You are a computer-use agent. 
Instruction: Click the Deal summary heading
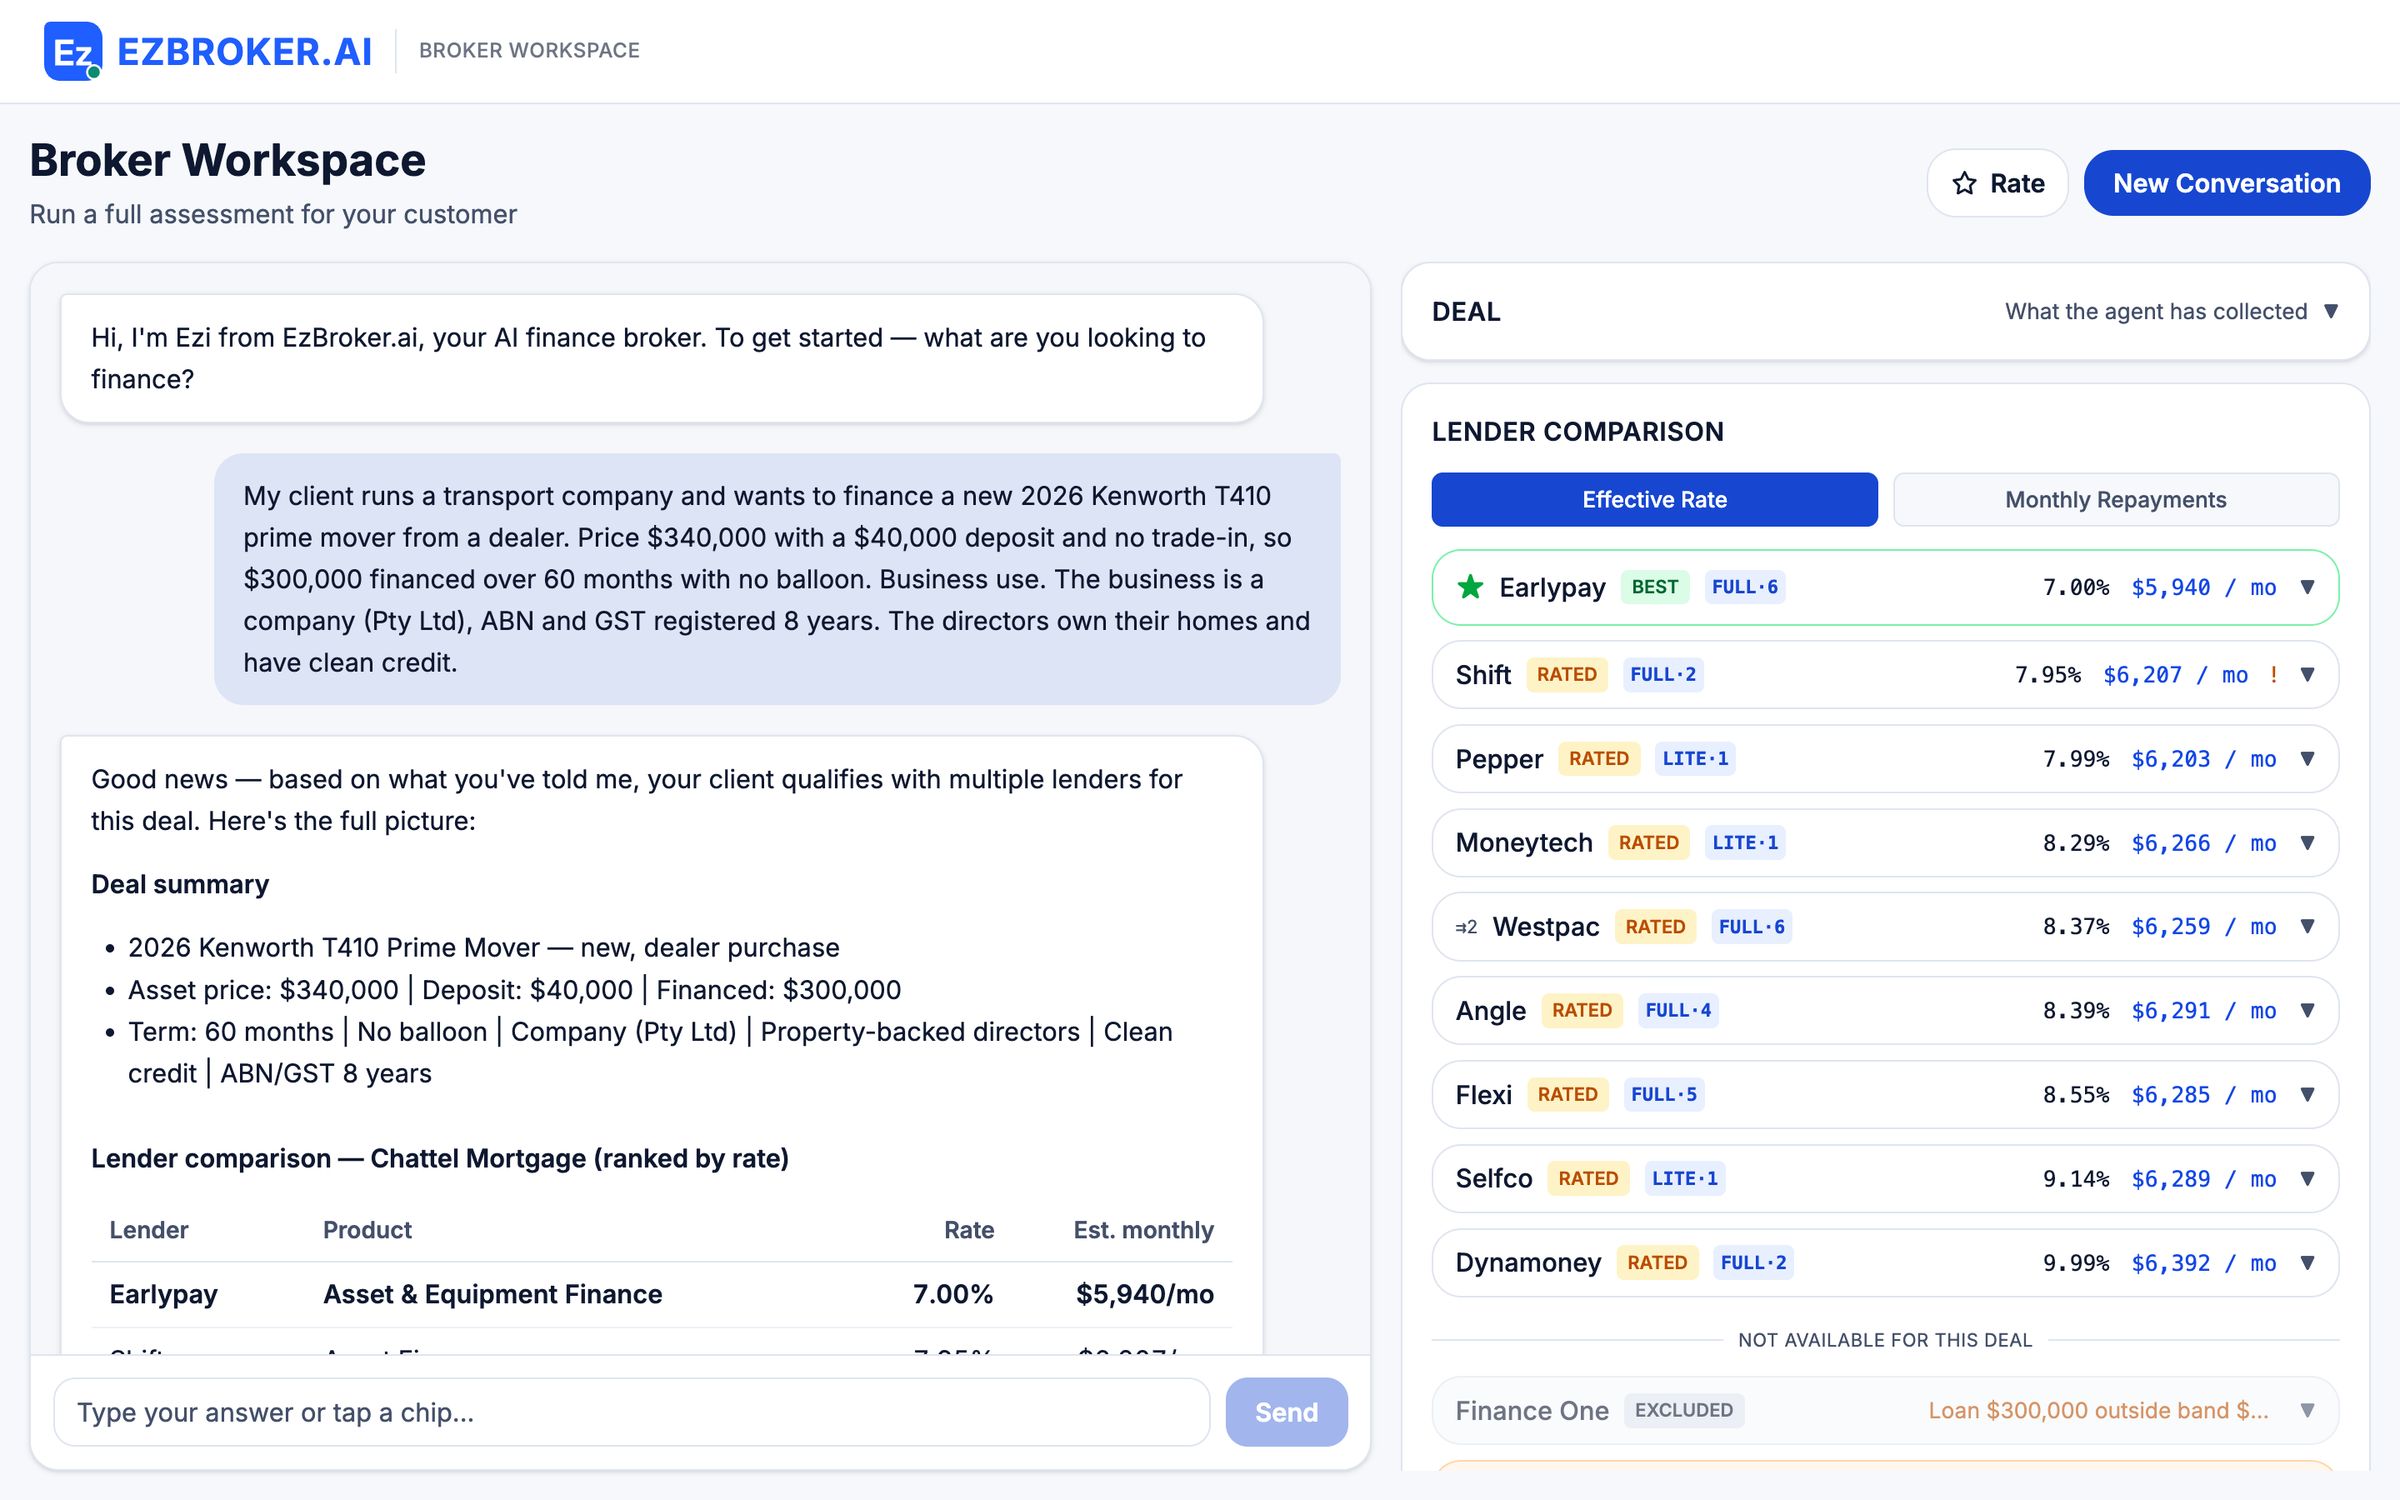click(x=180, y=884)
